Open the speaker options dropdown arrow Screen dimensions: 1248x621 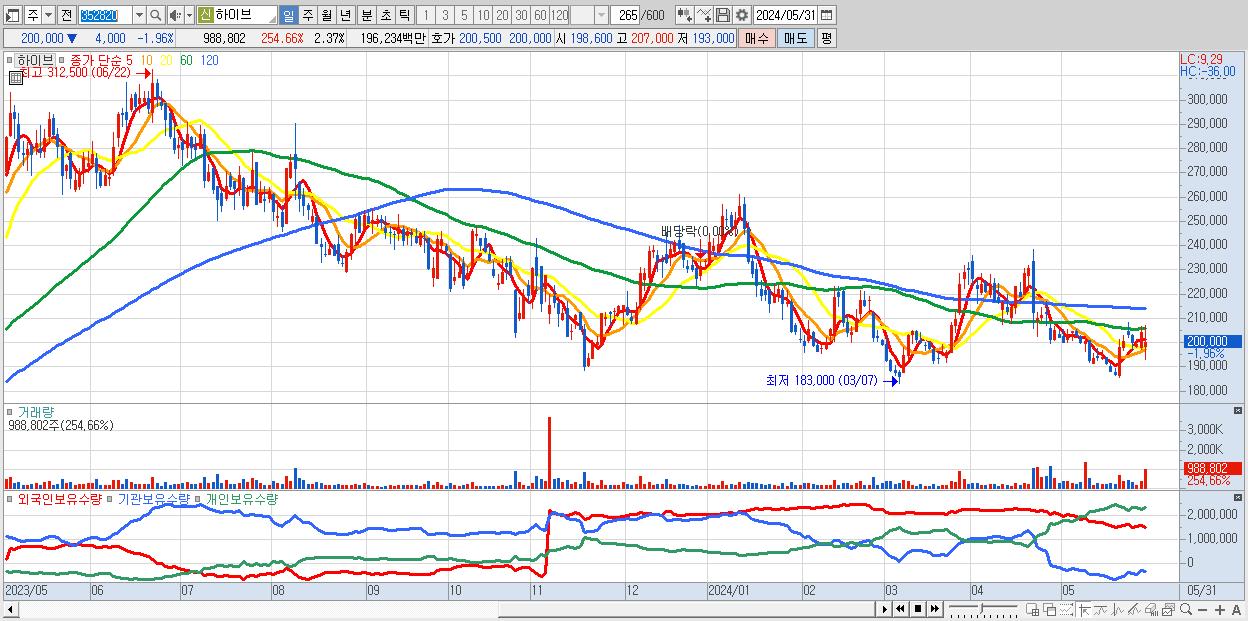coord(189,15)
